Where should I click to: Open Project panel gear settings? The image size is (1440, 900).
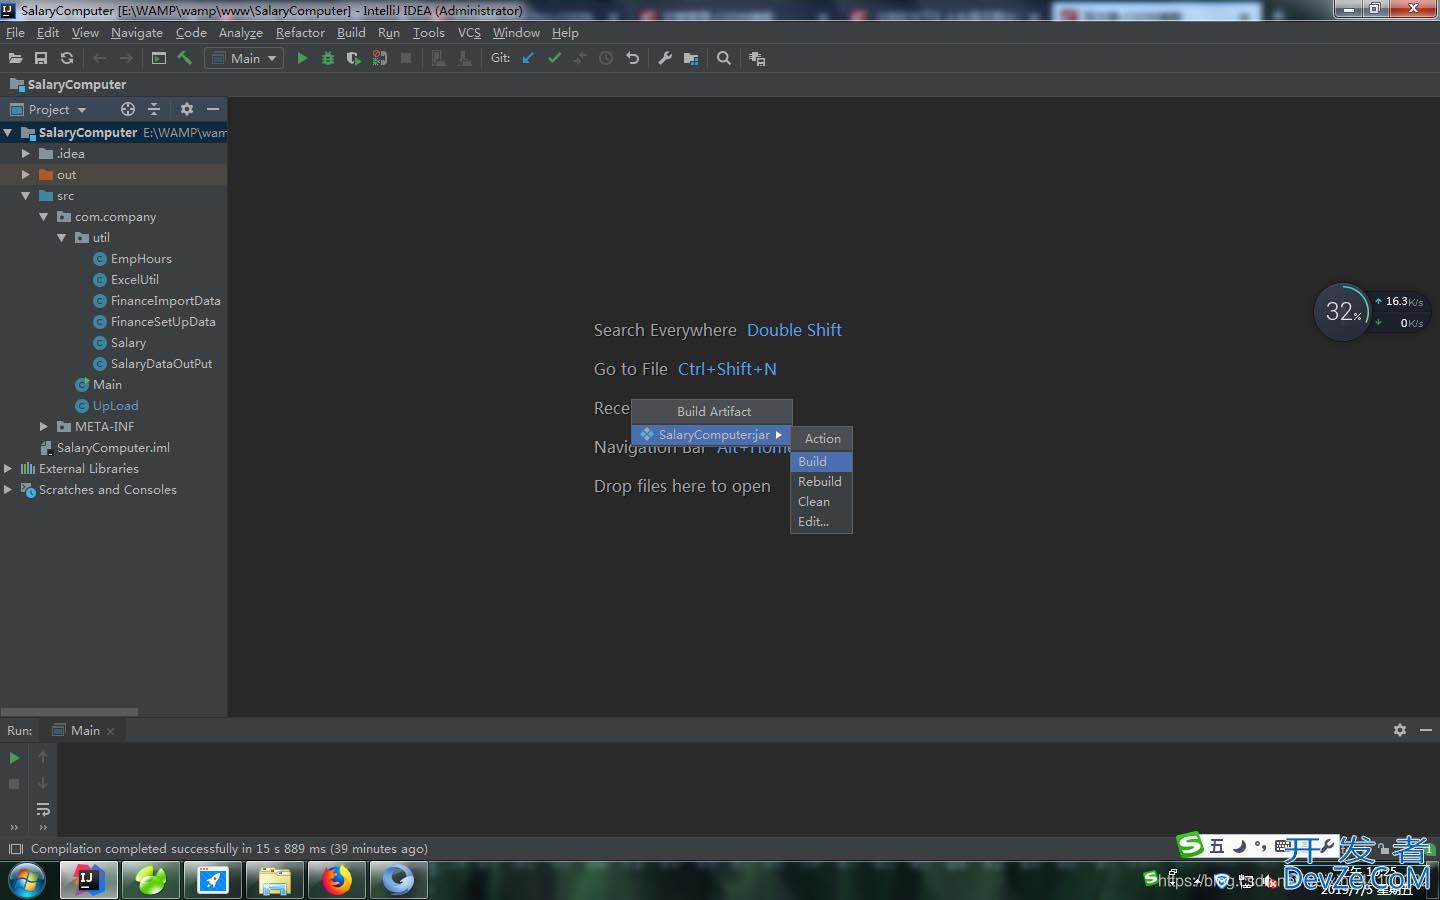tap(187, 109)
